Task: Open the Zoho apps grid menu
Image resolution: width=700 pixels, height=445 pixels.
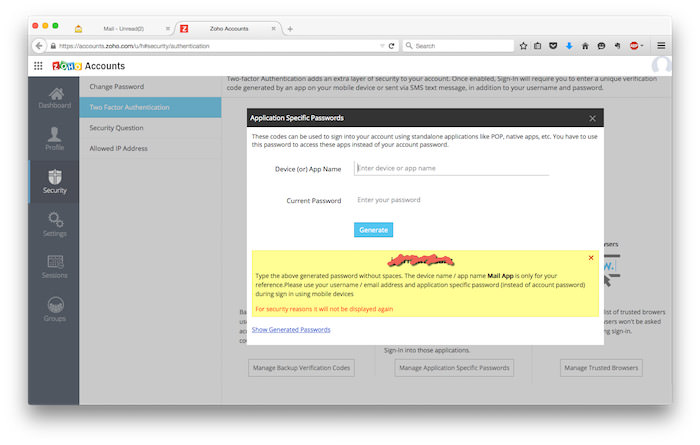Action: click(38, 66)
